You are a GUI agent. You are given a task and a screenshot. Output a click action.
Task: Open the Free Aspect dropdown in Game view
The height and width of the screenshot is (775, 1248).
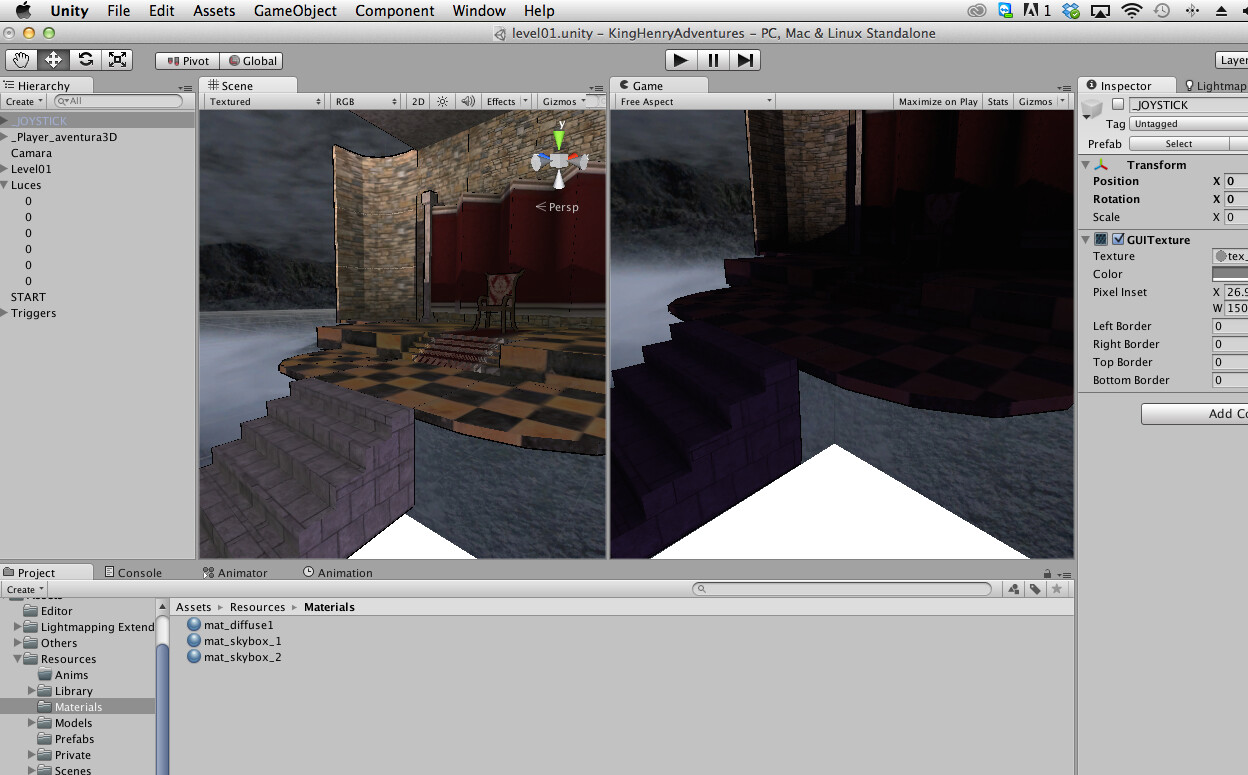[x=693, y=100]
